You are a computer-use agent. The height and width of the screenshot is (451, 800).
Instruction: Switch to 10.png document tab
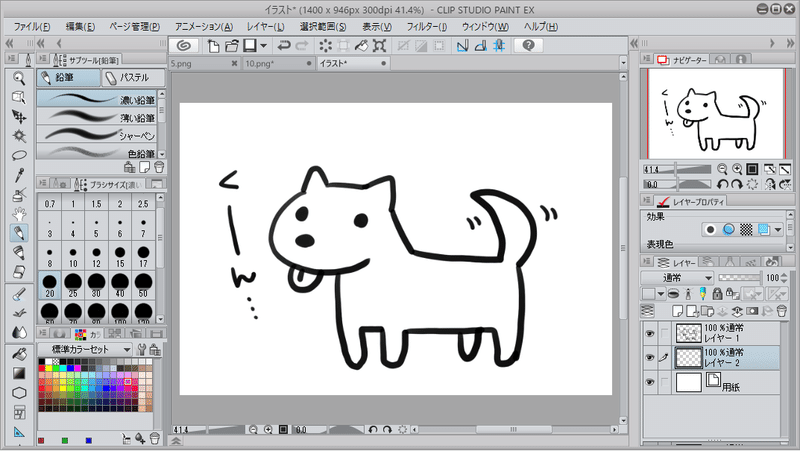[259, 64]
